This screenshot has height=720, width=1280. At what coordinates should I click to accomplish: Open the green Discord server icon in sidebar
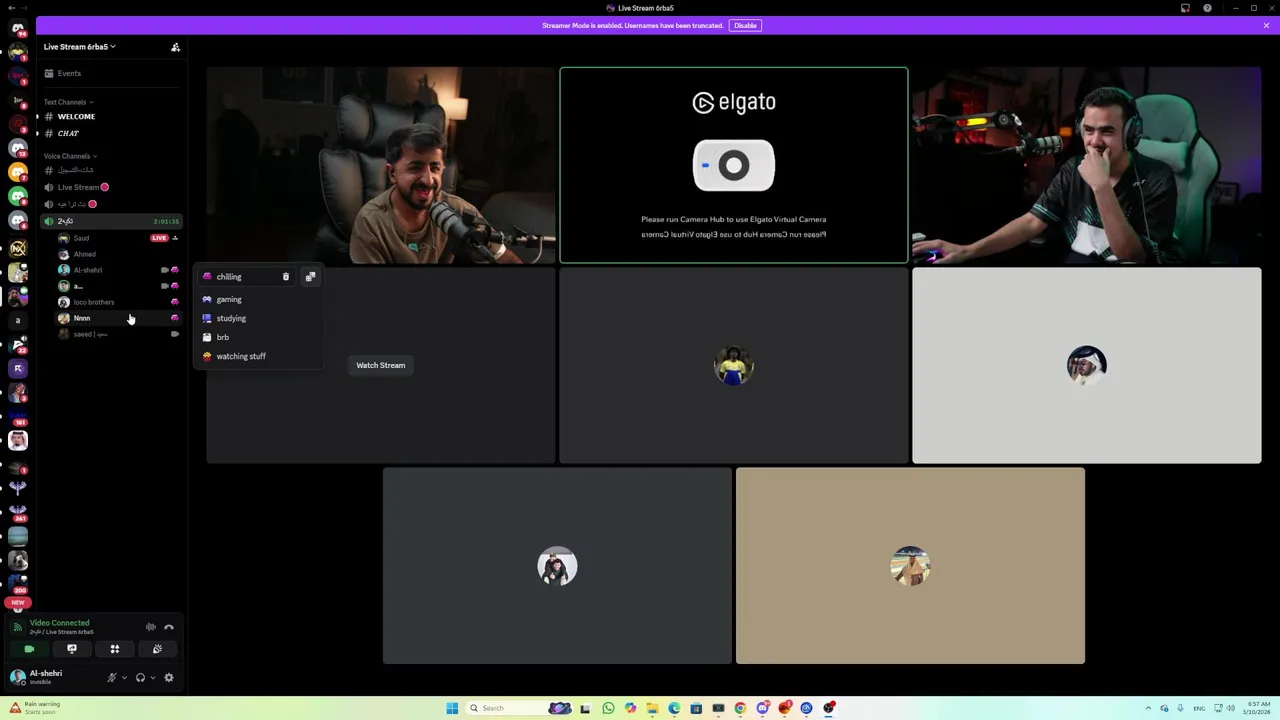click(18, 196)
